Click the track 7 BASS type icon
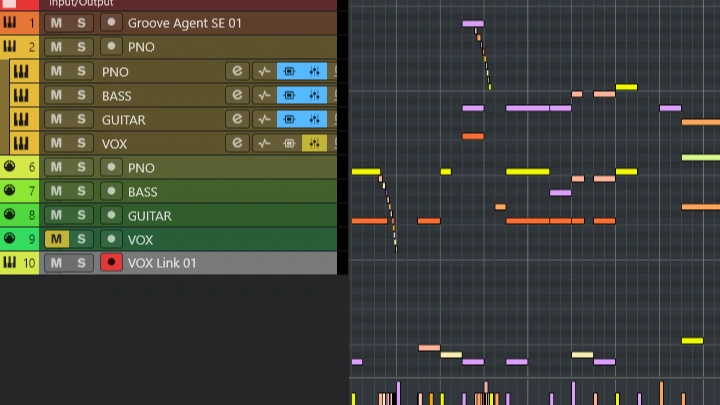The image size is (720, 405). point(10,190)
